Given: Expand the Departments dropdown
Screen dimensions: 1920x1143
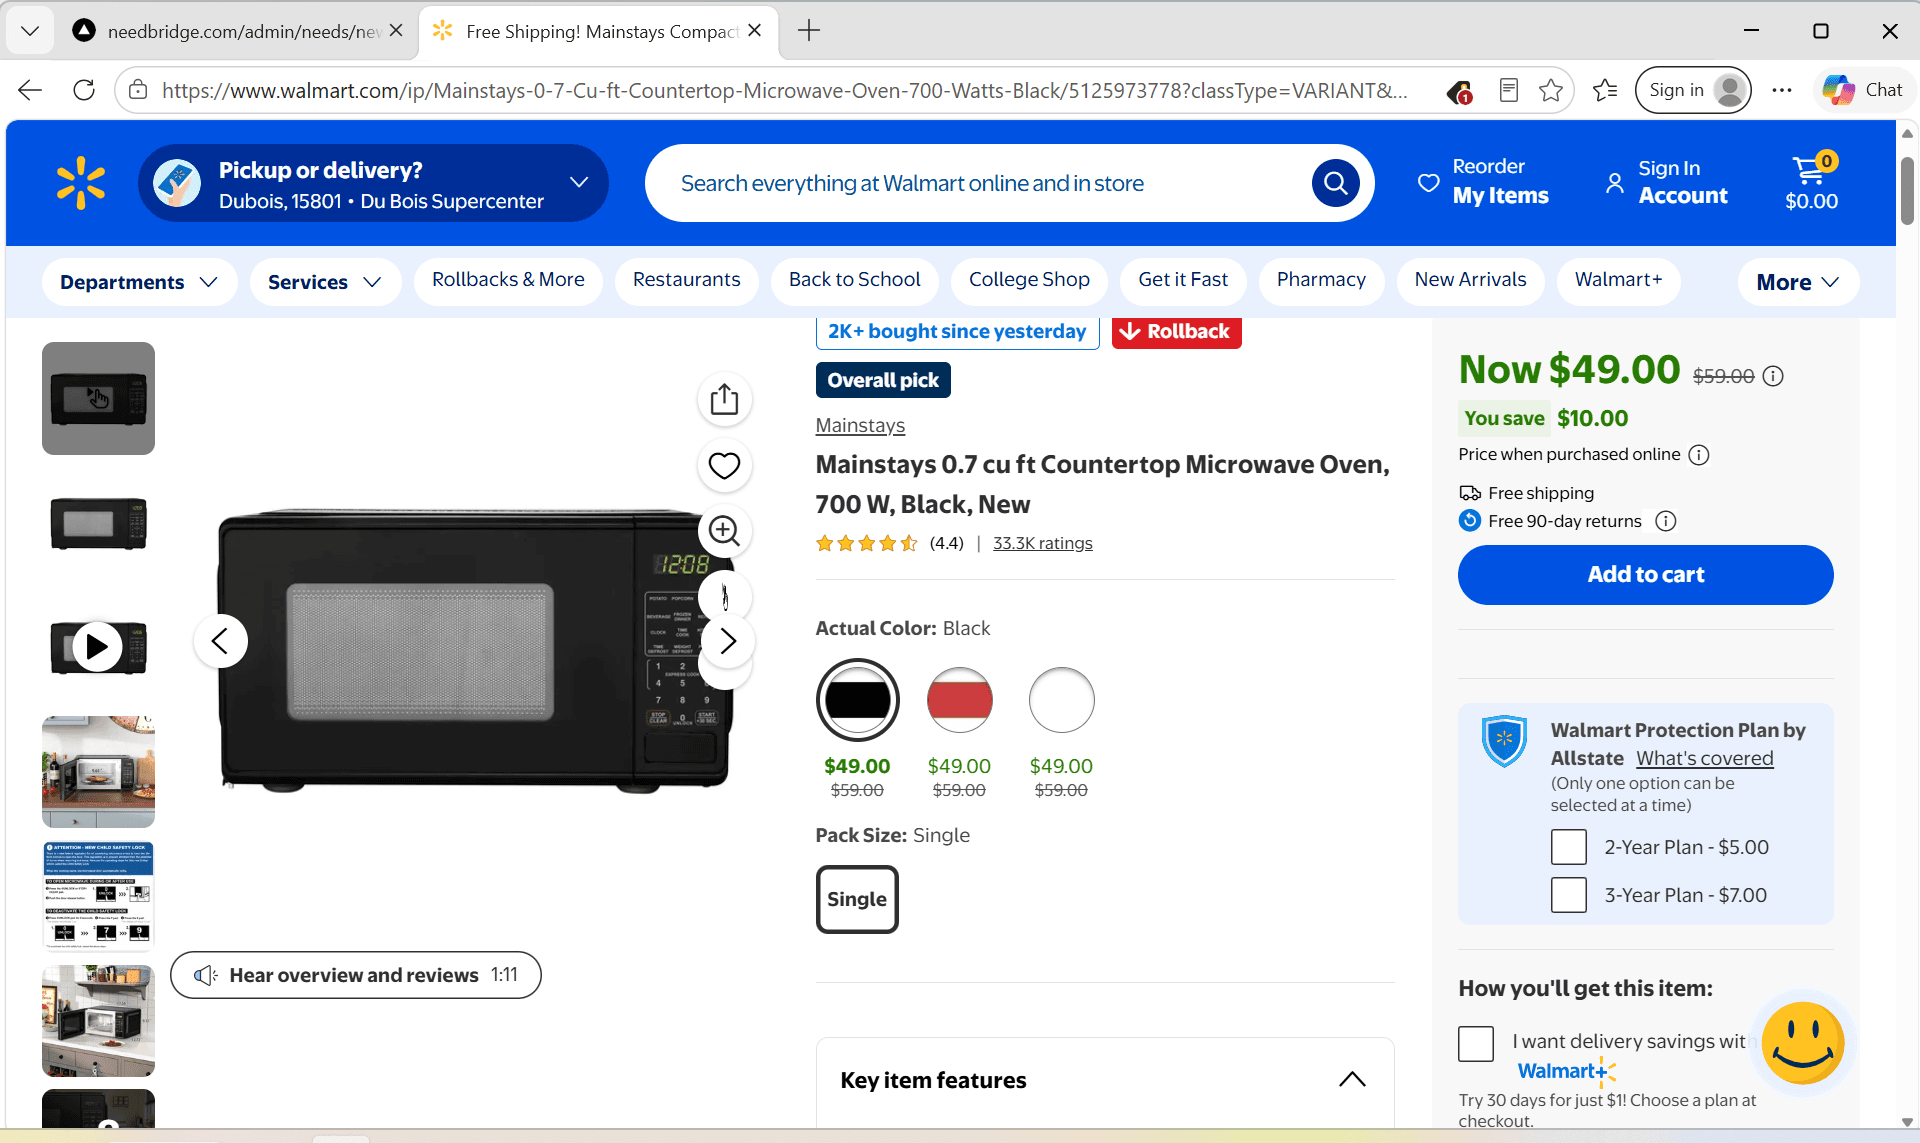Looking at the screenshot, I should tap(139, 282).
